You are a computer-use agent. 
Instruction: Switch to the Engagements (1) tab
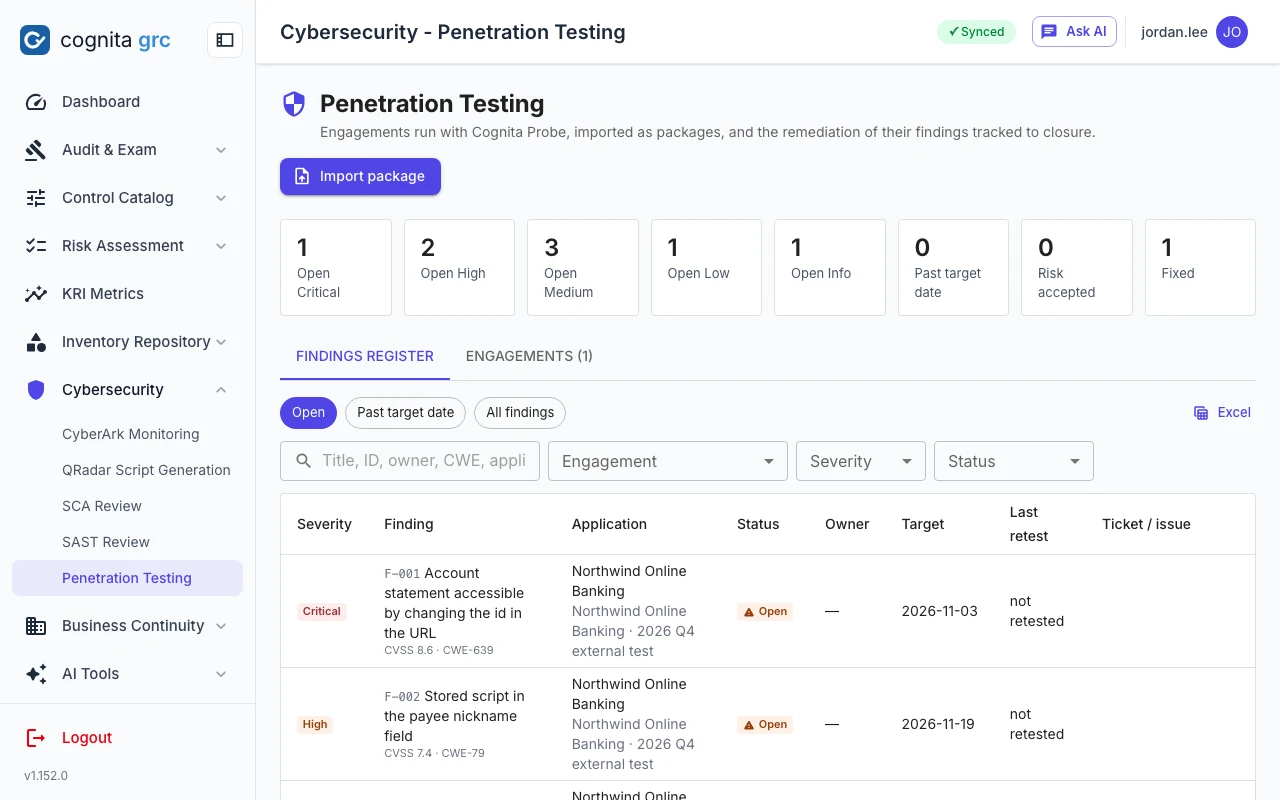coord(529,356)
